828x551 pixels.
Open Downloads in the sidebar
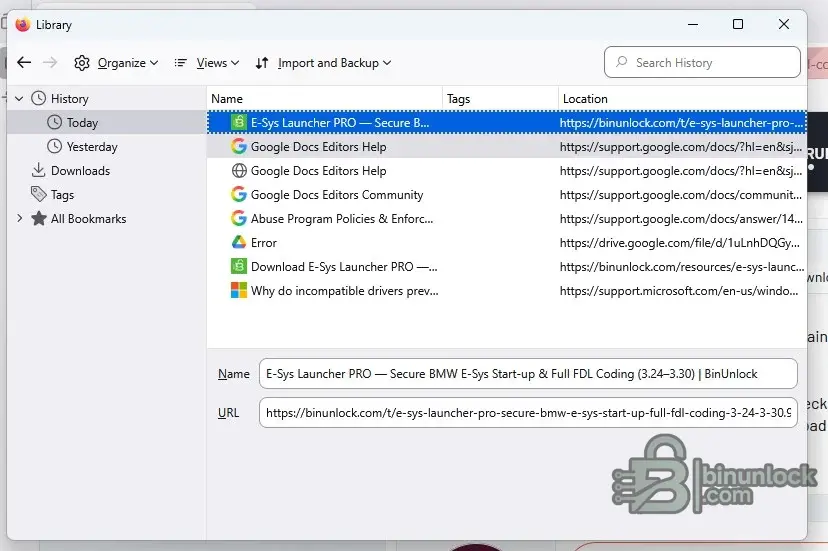80,171
